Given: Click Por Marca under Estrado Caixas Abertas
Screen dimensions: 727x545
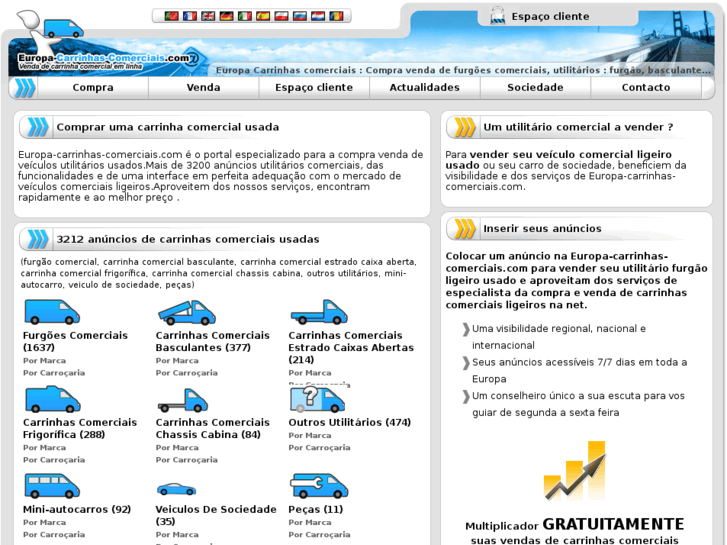Looking at the screenshot, I should pyautogui.click(x=310, y=372).
